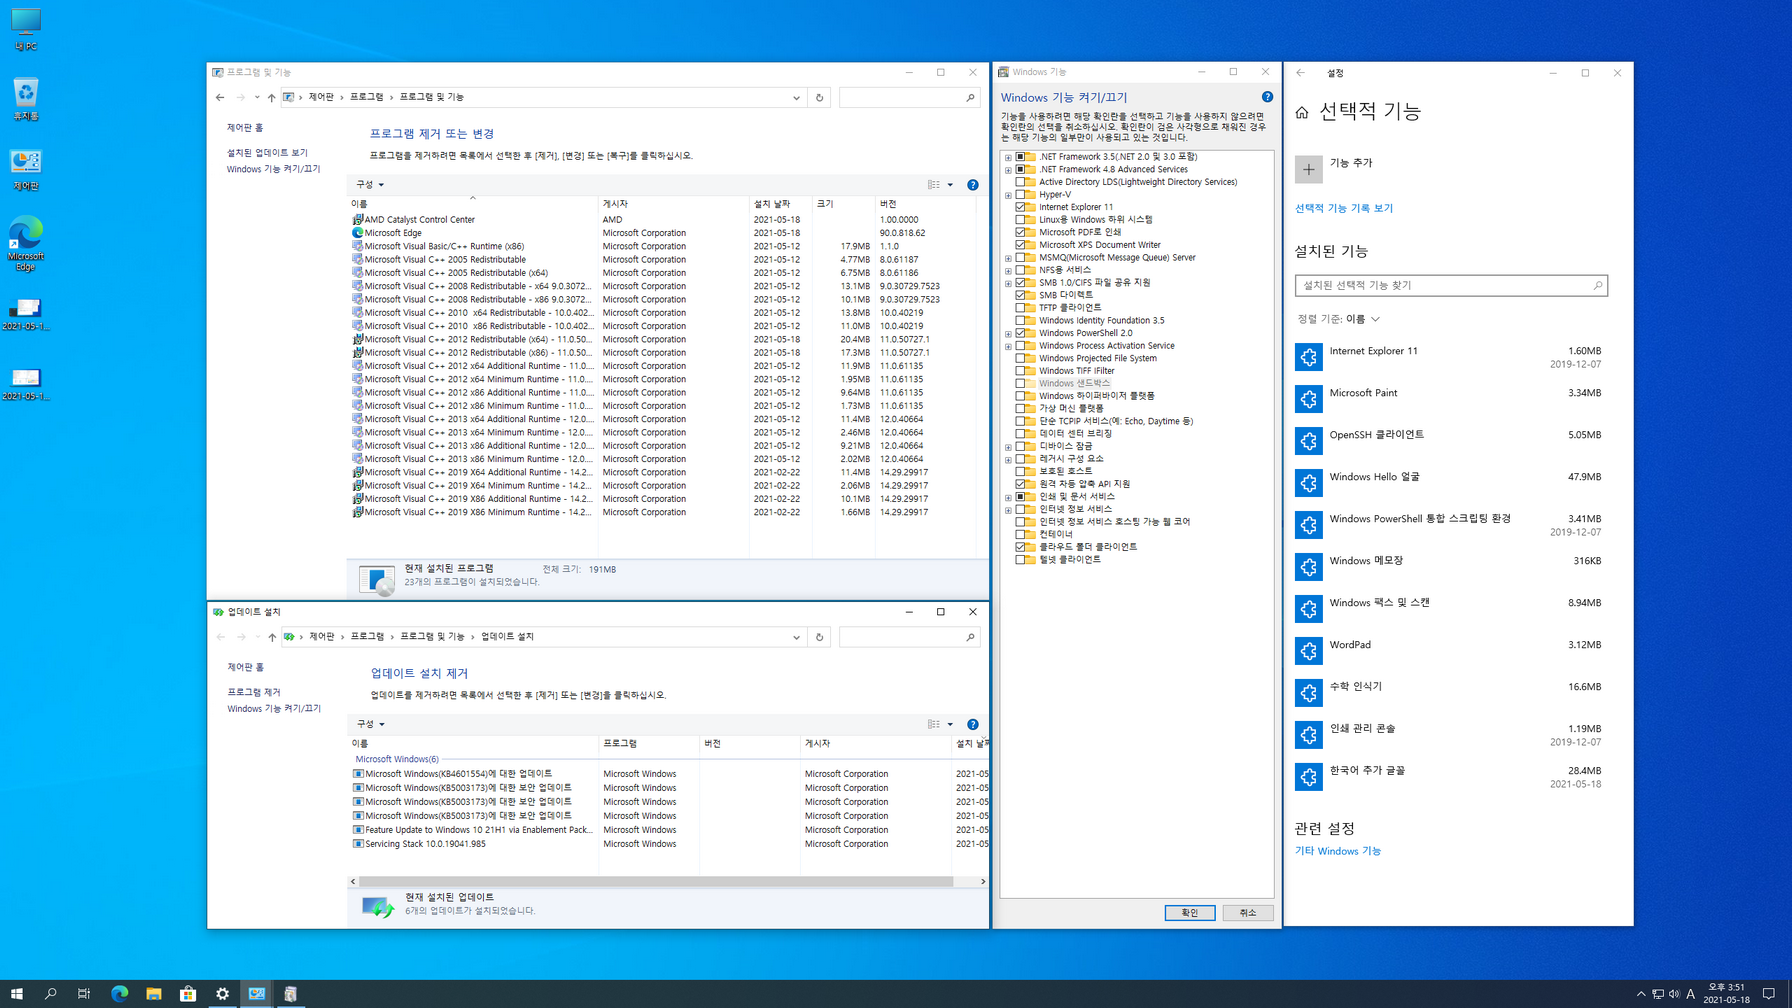Sort updates by 프로그램 column

[x=648, y=744]
